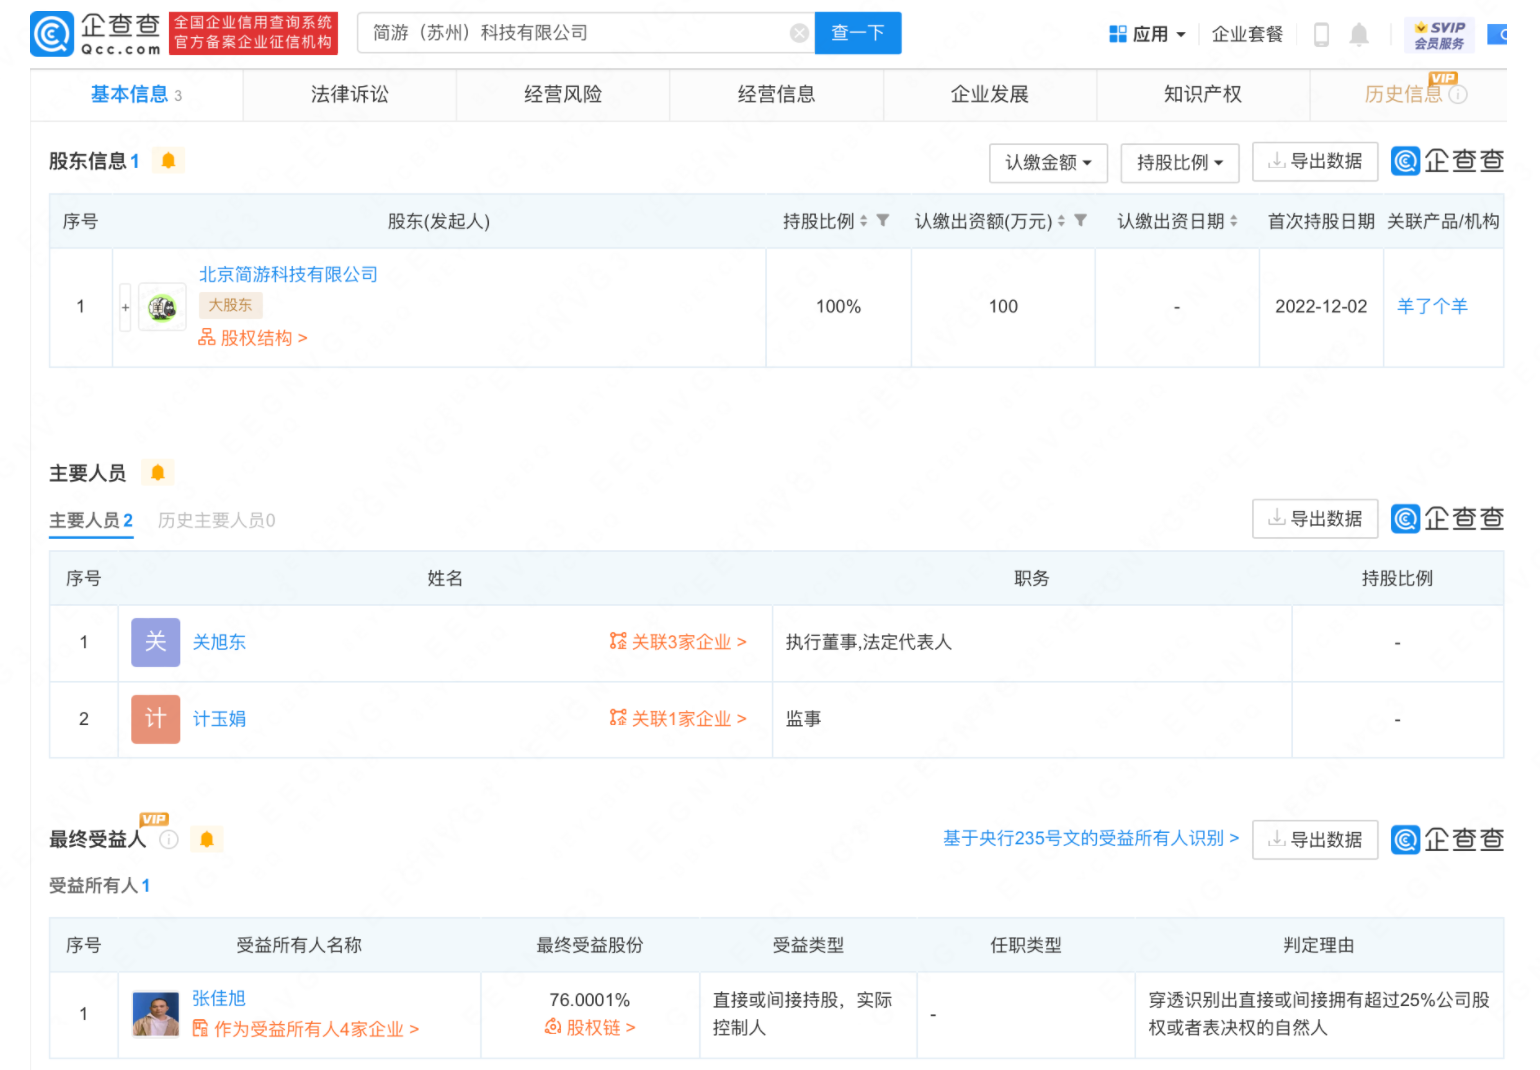1540x1070 pixels.
Task: Click 查一下 search button
Action: tap(858, 33)
